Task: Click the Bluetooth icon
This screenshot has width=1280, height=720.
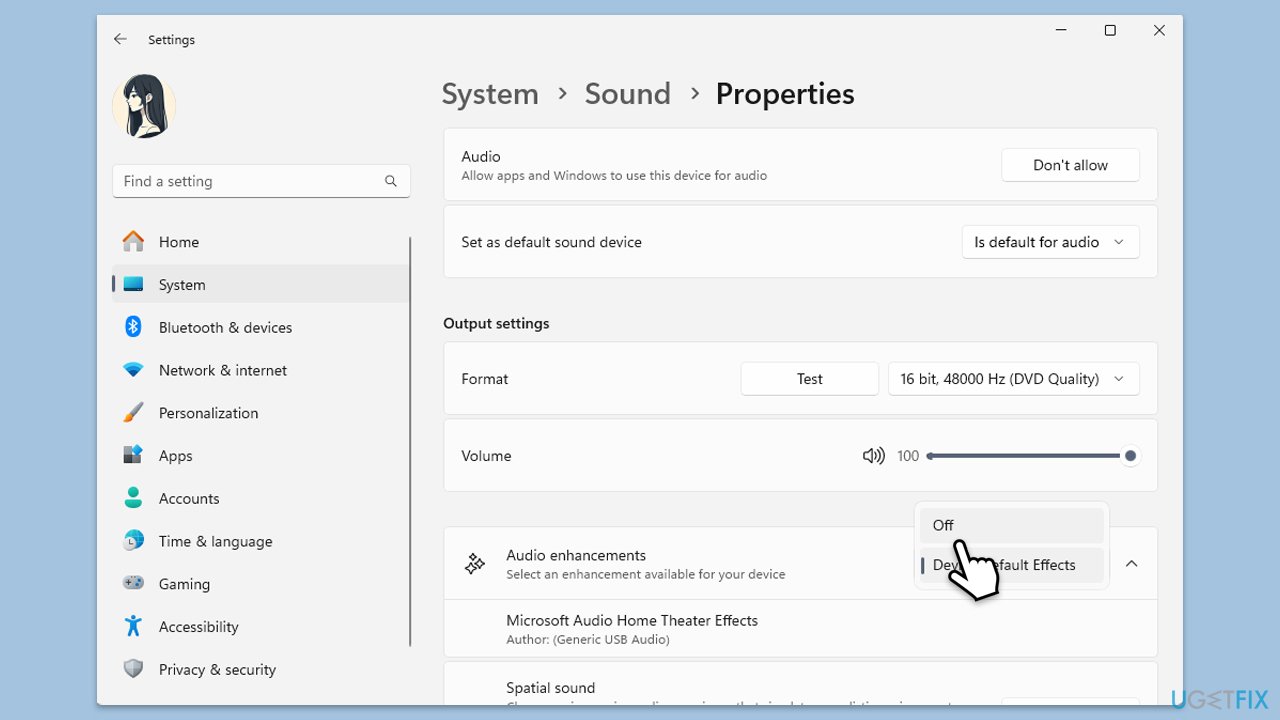Action: click(x=133, y=327)
